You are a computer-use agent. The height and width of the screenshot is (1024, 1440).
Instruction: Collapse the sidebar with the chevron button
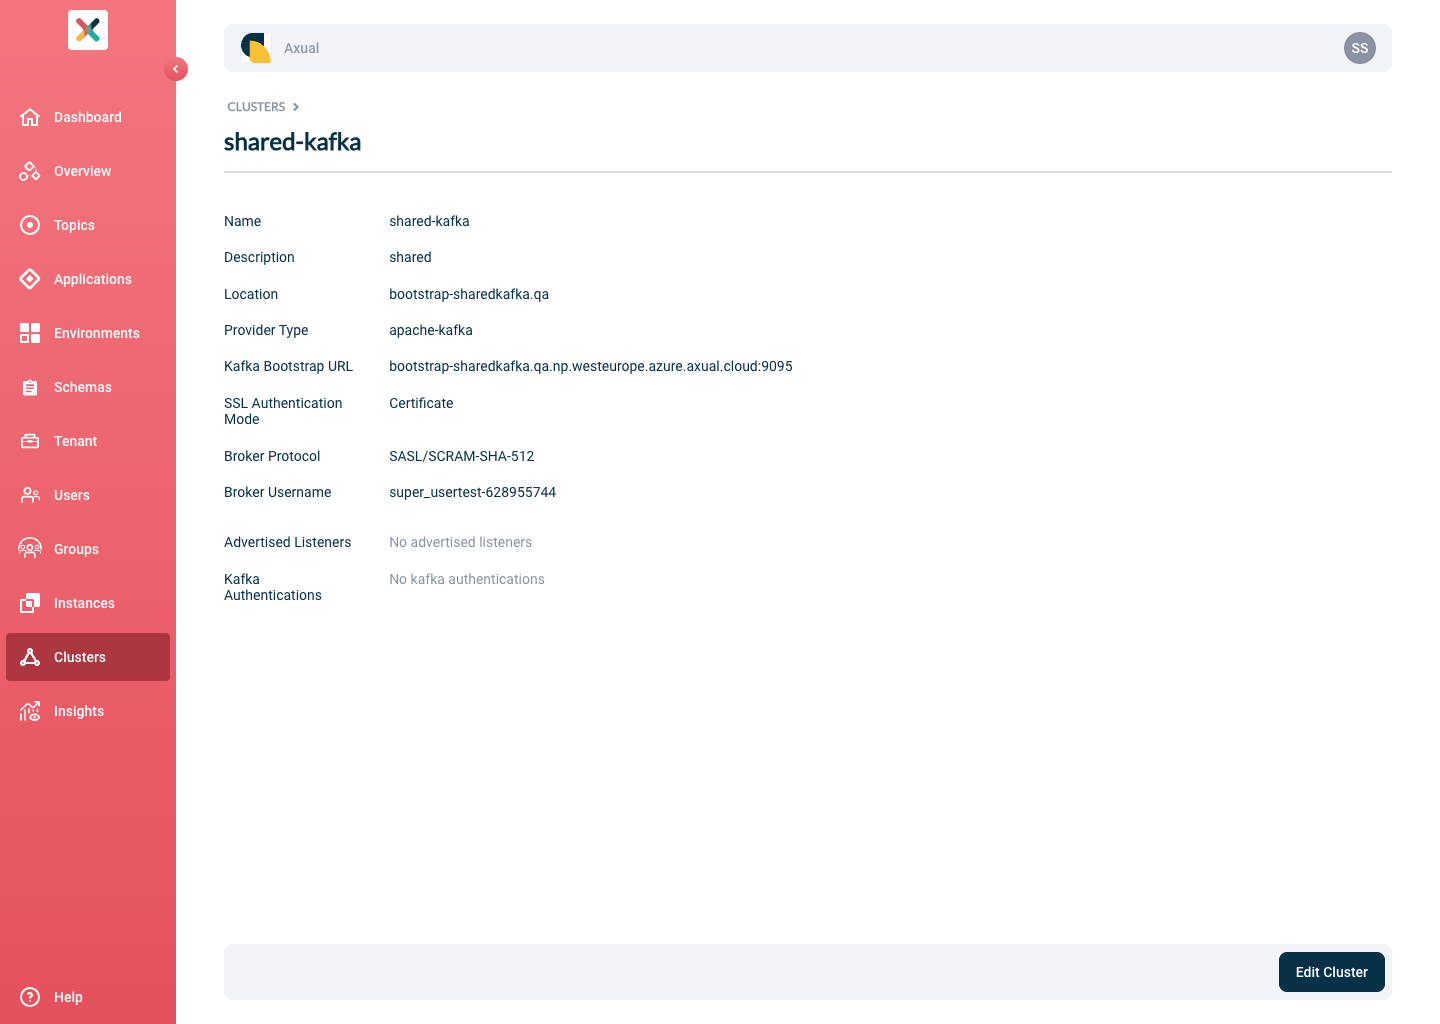click(176, 69)
